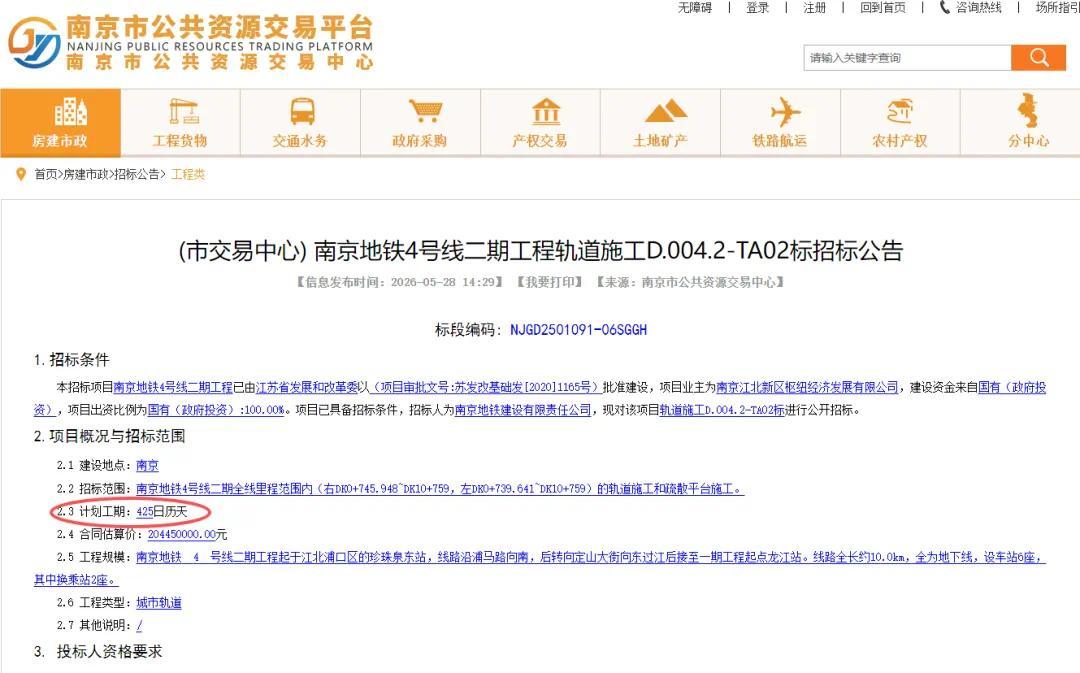1080x673 pixels.
Task: Click 招标公告 in the breadcrumb
Action: [136, 174]
